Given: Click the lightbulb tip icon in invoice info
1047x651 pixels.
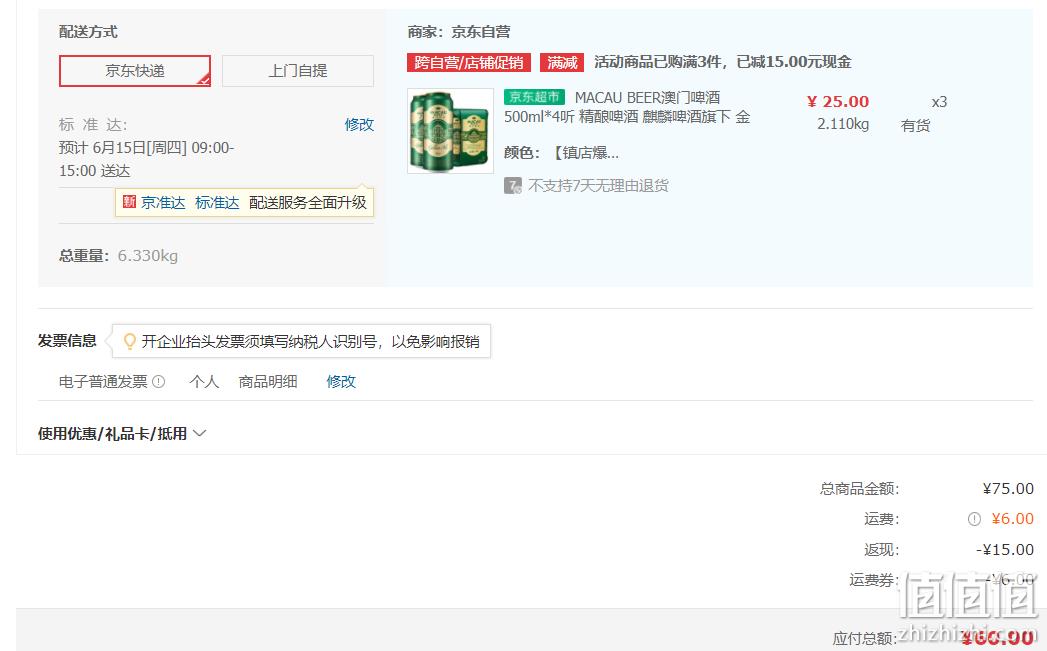Looking at the screenshot, I should [130, 341].
